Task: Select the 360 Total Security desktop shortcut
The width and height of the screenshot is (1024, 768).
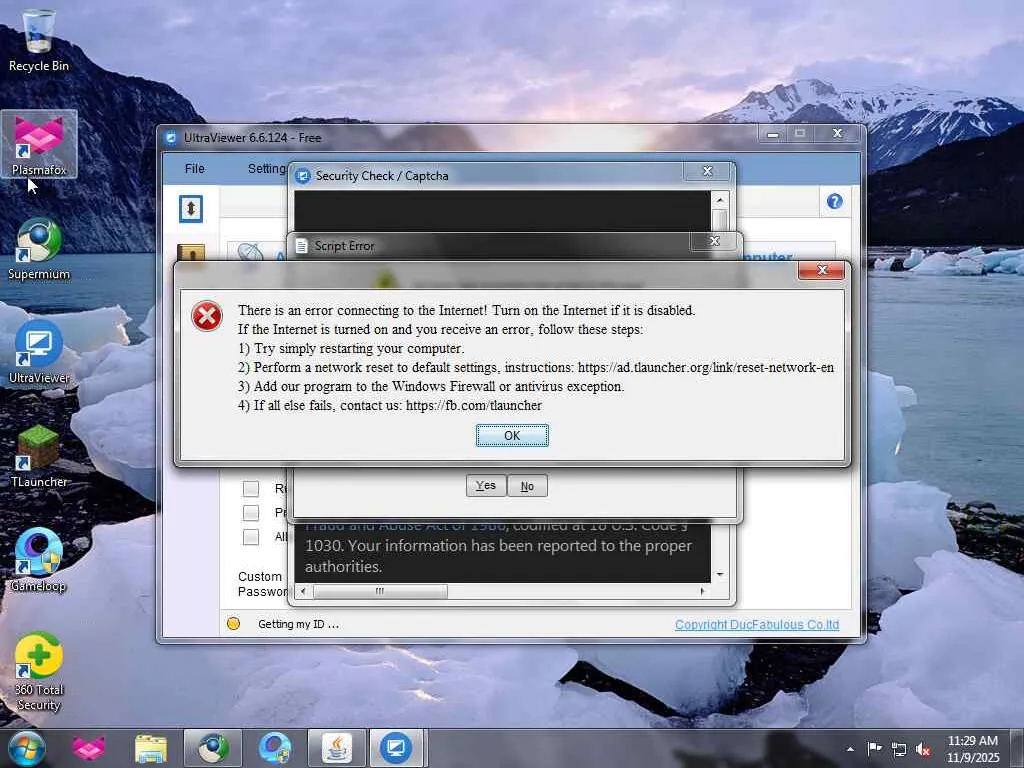Action: (39, 673)
